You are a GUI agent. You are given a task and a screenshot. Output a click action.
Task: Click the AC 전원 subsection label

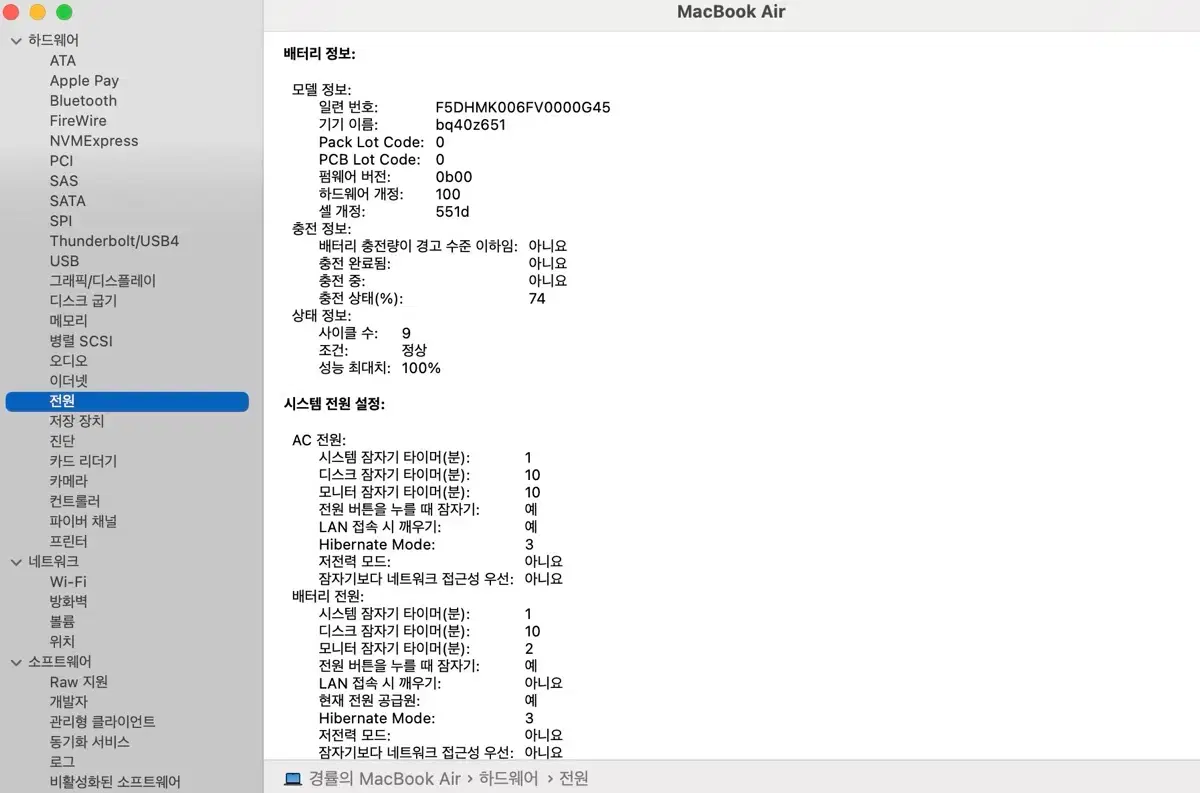(318, 440)
